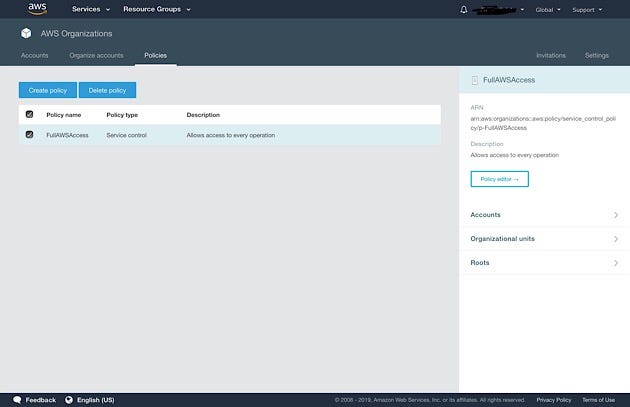Click the language globe icon
Image resolution: width=630 pixels, height=407 pixels.
tap(69, 400)
